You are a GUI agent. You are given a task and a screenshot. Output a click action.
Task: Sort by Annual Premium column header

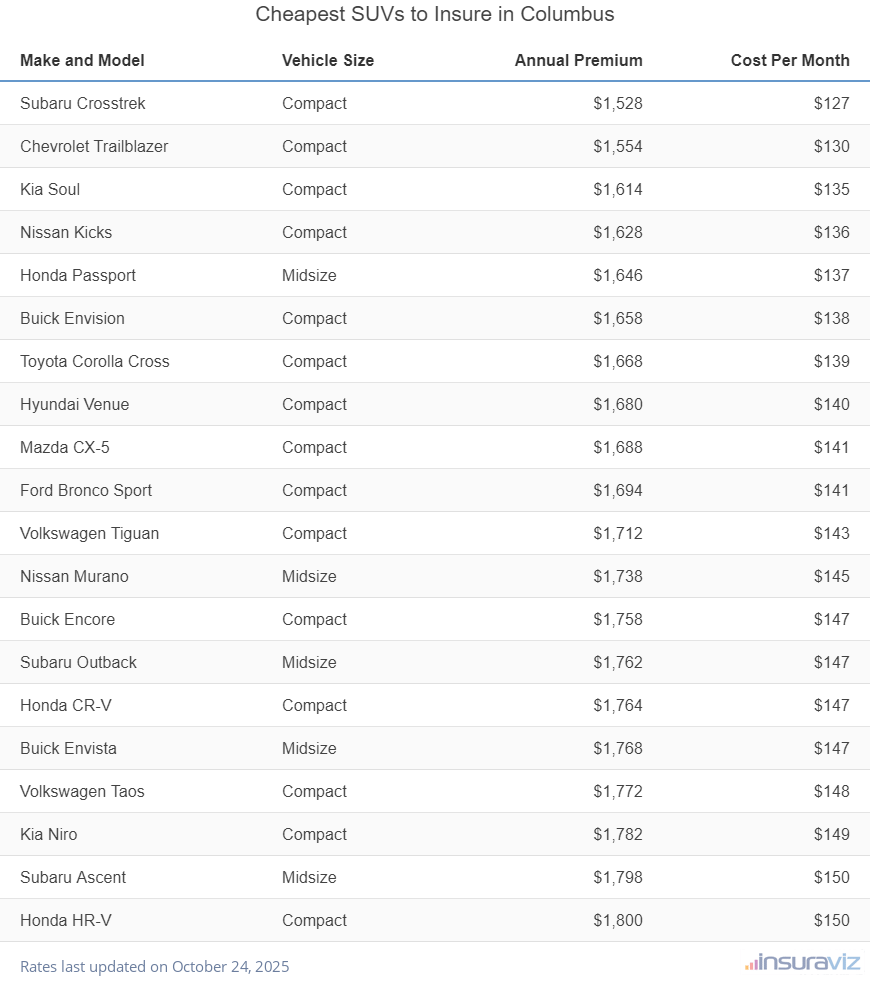pos(578,60)
